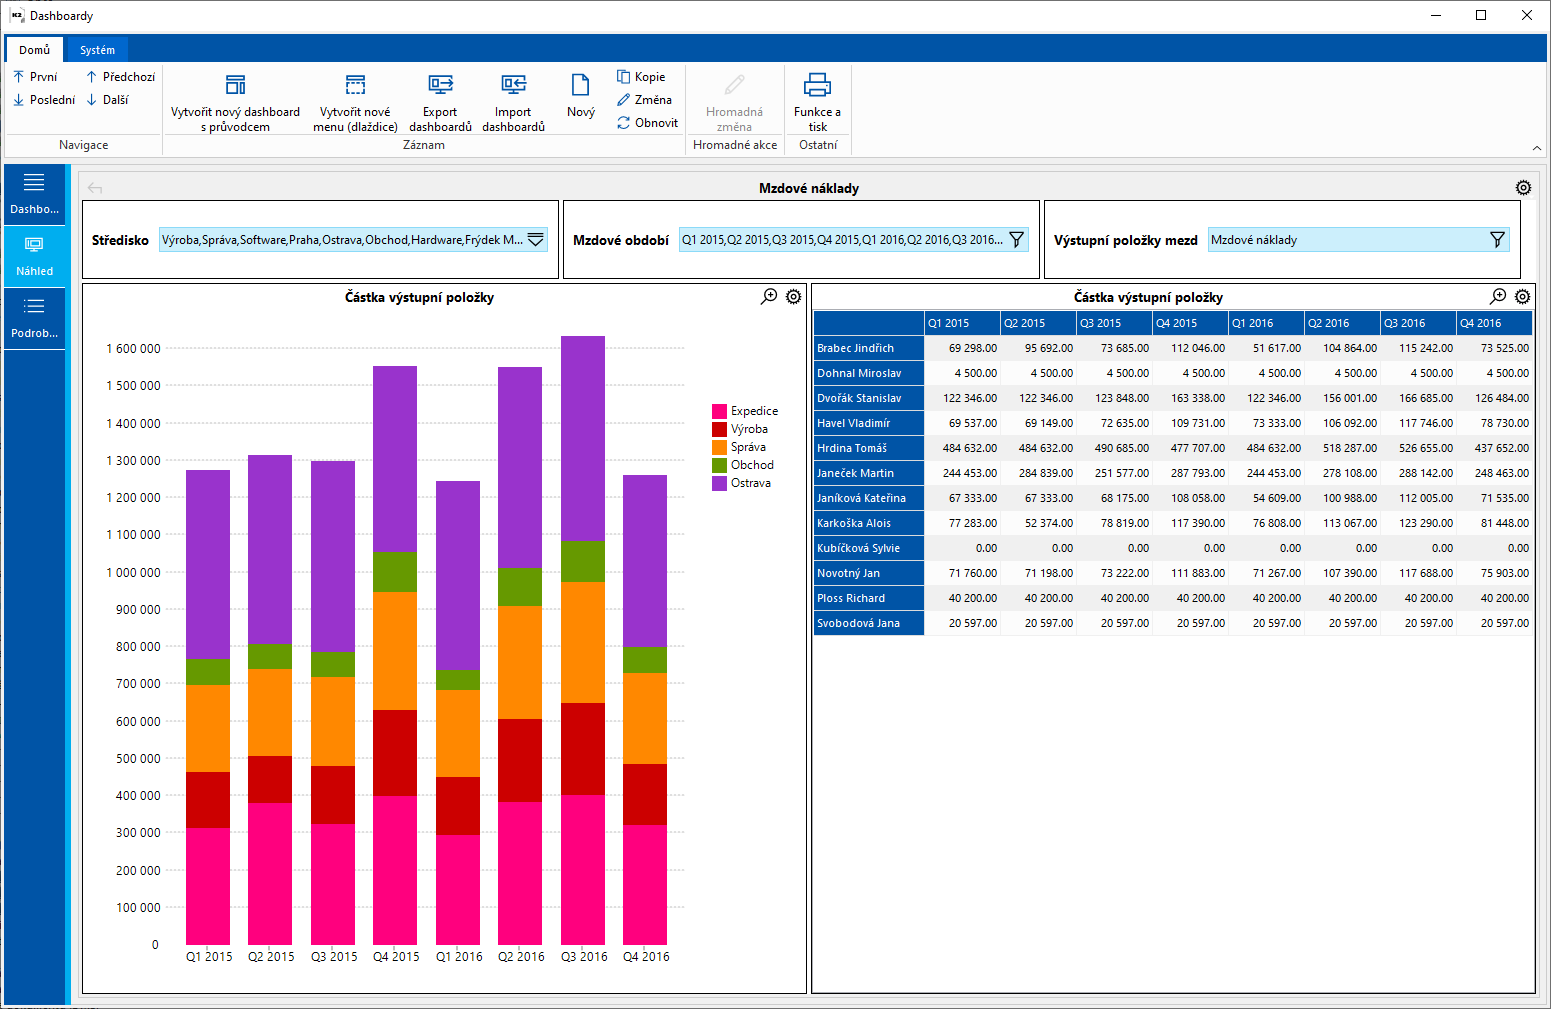1551x1009 pixels.
Task: Expand the Středisko dropdown filter
Action: coord(536,240)
